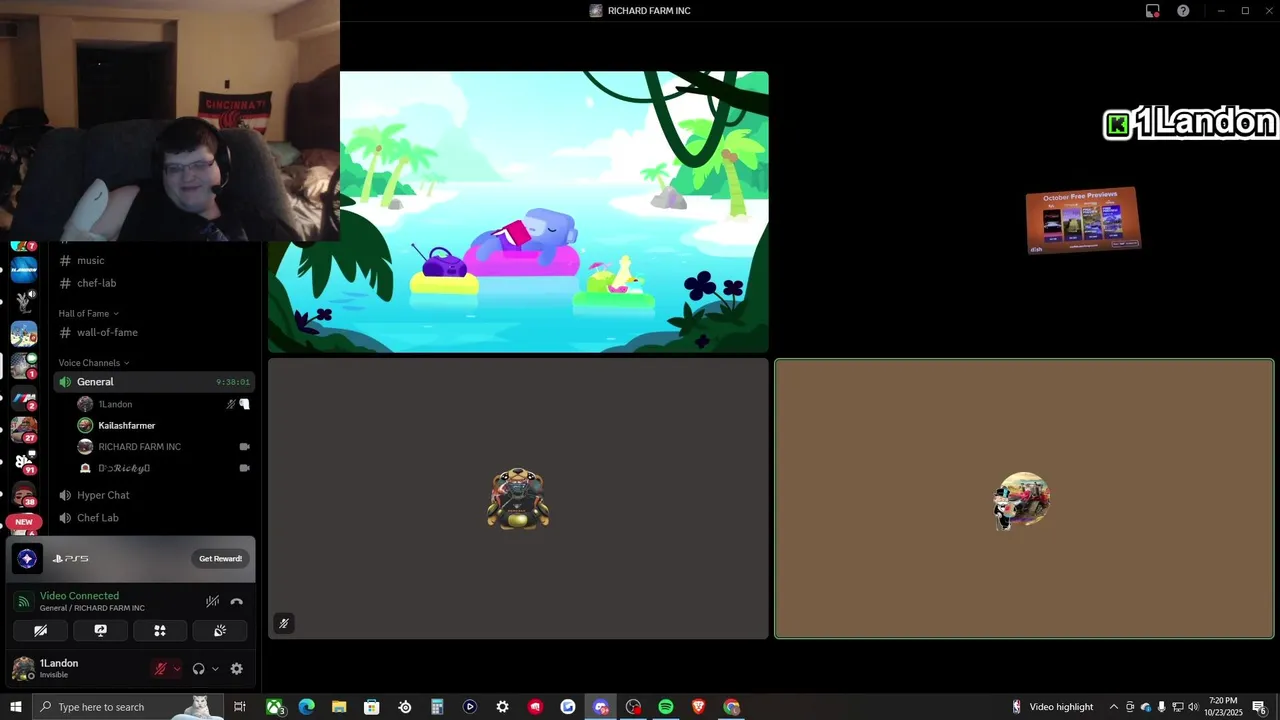The image size is (1280, 720).
Task: Open Windows notification center
Action: click(1260, 707)
